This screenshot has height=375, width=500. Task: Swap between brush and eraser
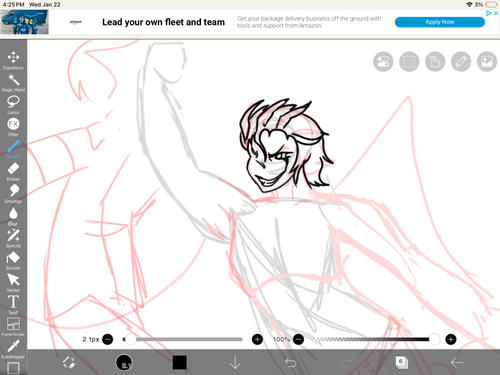tap(69, 362)
